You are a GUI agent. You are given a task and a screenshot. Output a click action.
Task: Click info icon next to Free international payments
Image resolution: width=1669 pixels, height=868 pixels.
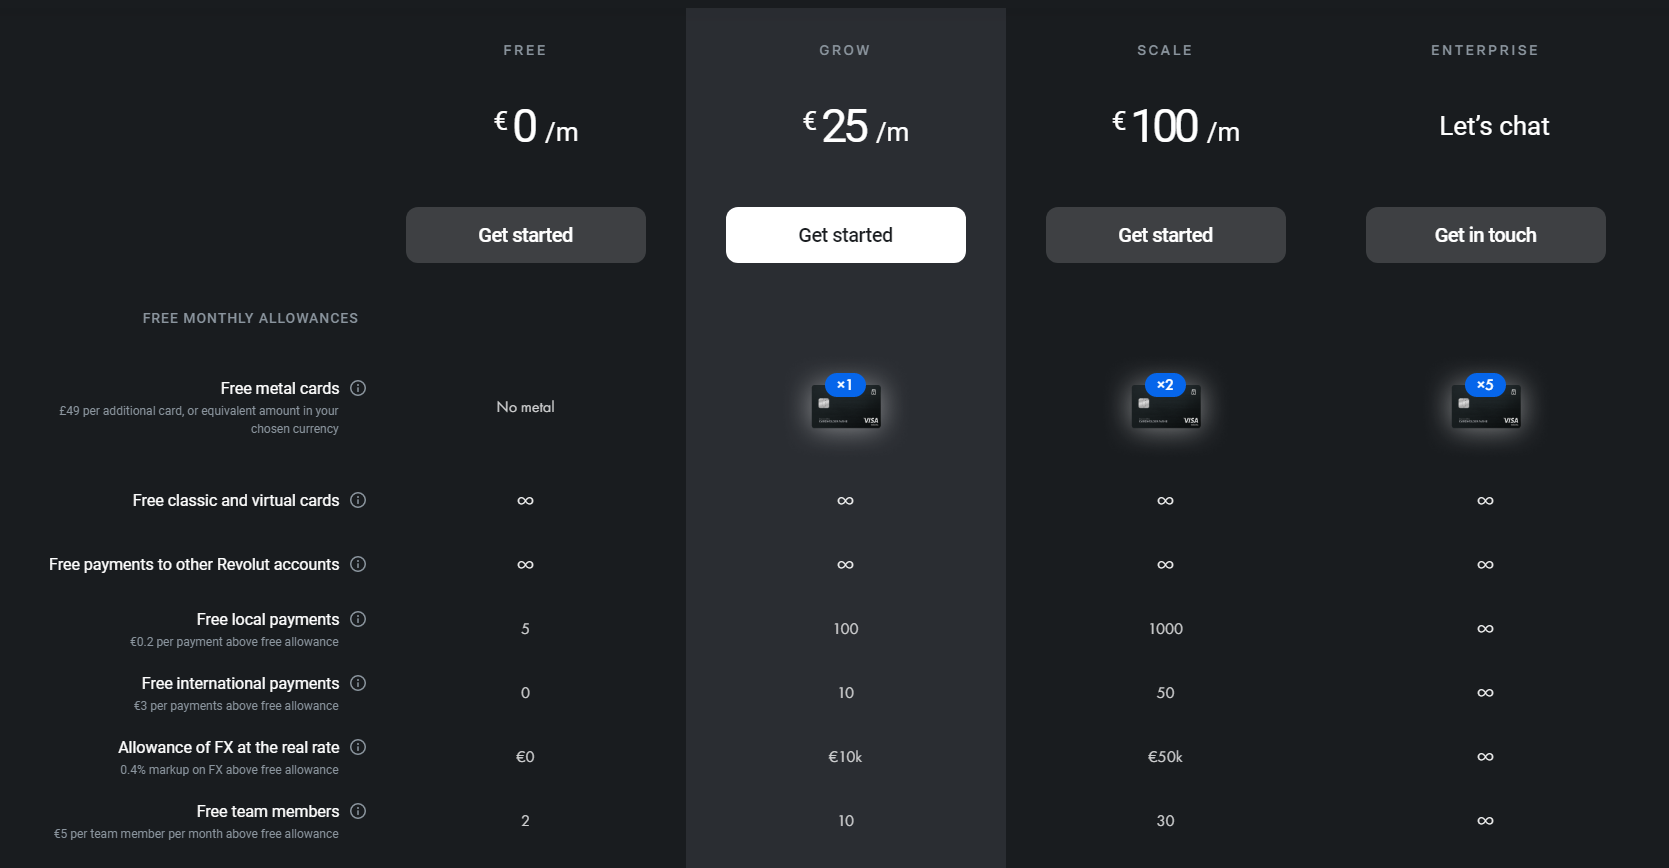358,683
